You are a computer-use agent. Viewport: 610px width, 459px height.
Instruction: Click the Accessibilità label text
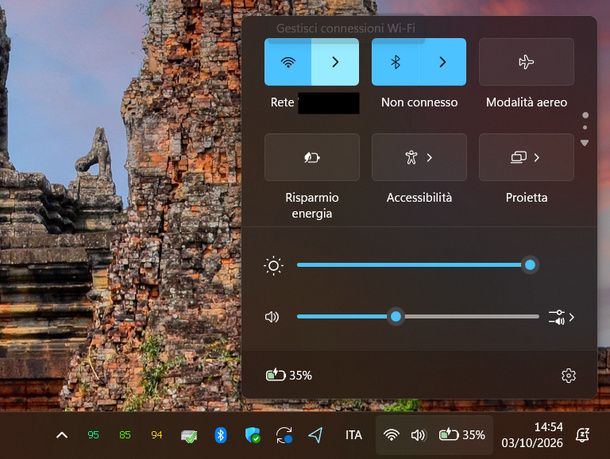tap(419, 198)
